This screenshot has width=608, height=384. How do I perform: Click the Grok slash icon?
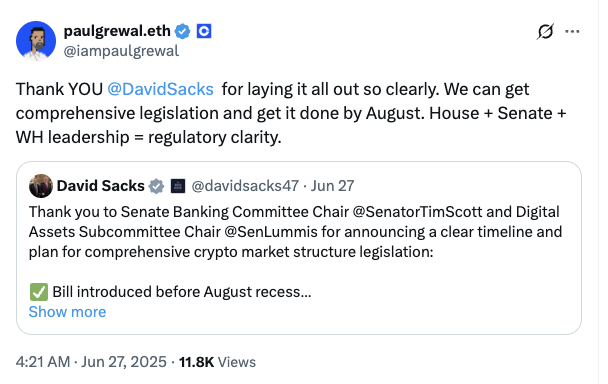(545, 32)
